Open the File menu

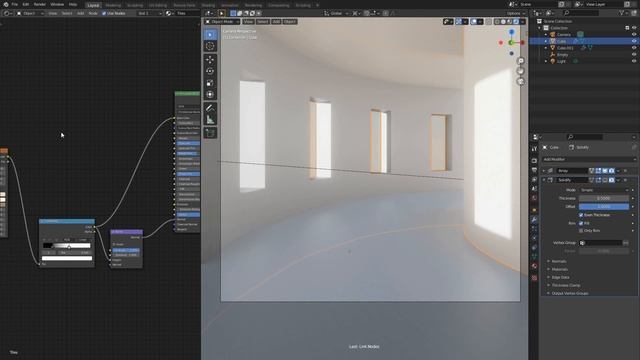click(x=15, y=4)
